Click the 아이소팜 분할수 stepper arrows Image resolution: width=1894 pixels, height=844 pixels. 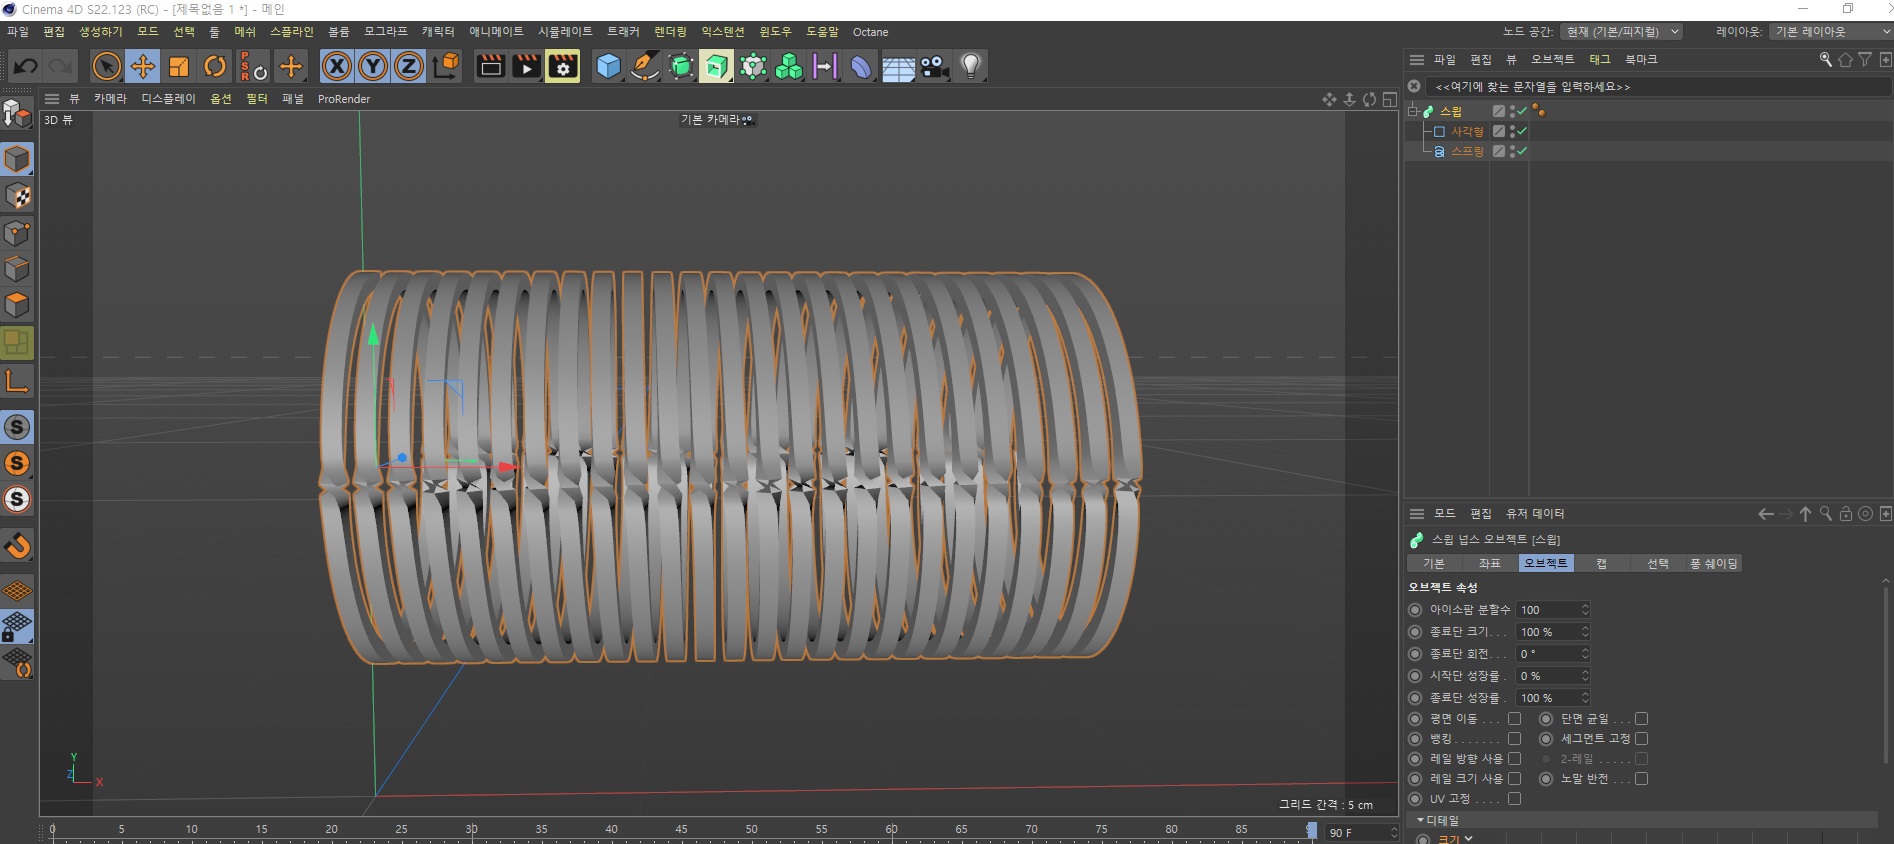click(1585, 610)
